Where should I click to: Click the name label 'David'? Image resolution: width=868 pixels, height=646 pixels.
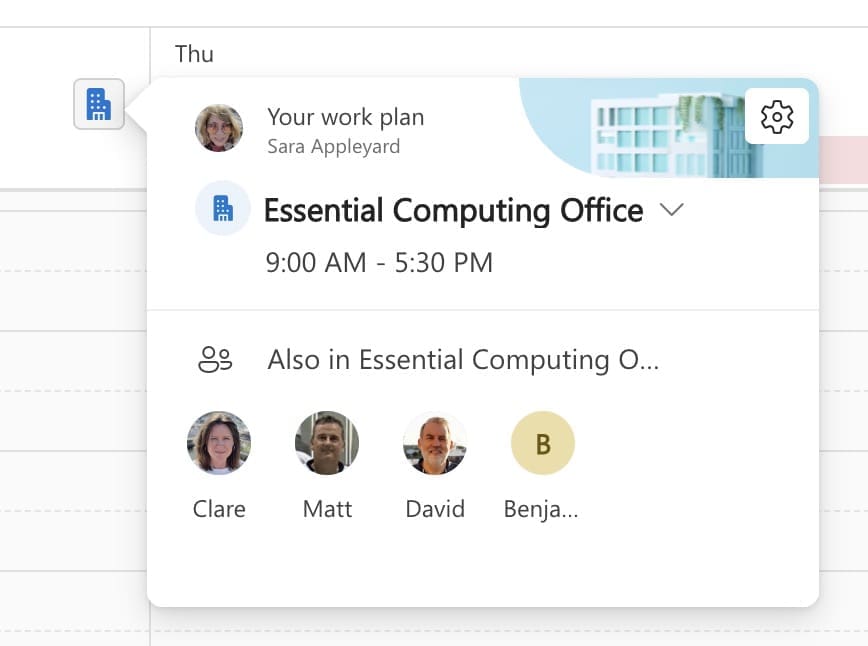click(435, 509)
